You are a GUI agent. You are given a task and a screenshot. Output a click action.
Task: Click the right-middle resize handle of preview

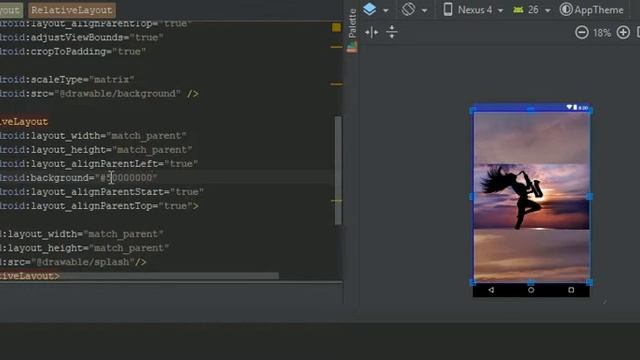click(x=589, y=196)
